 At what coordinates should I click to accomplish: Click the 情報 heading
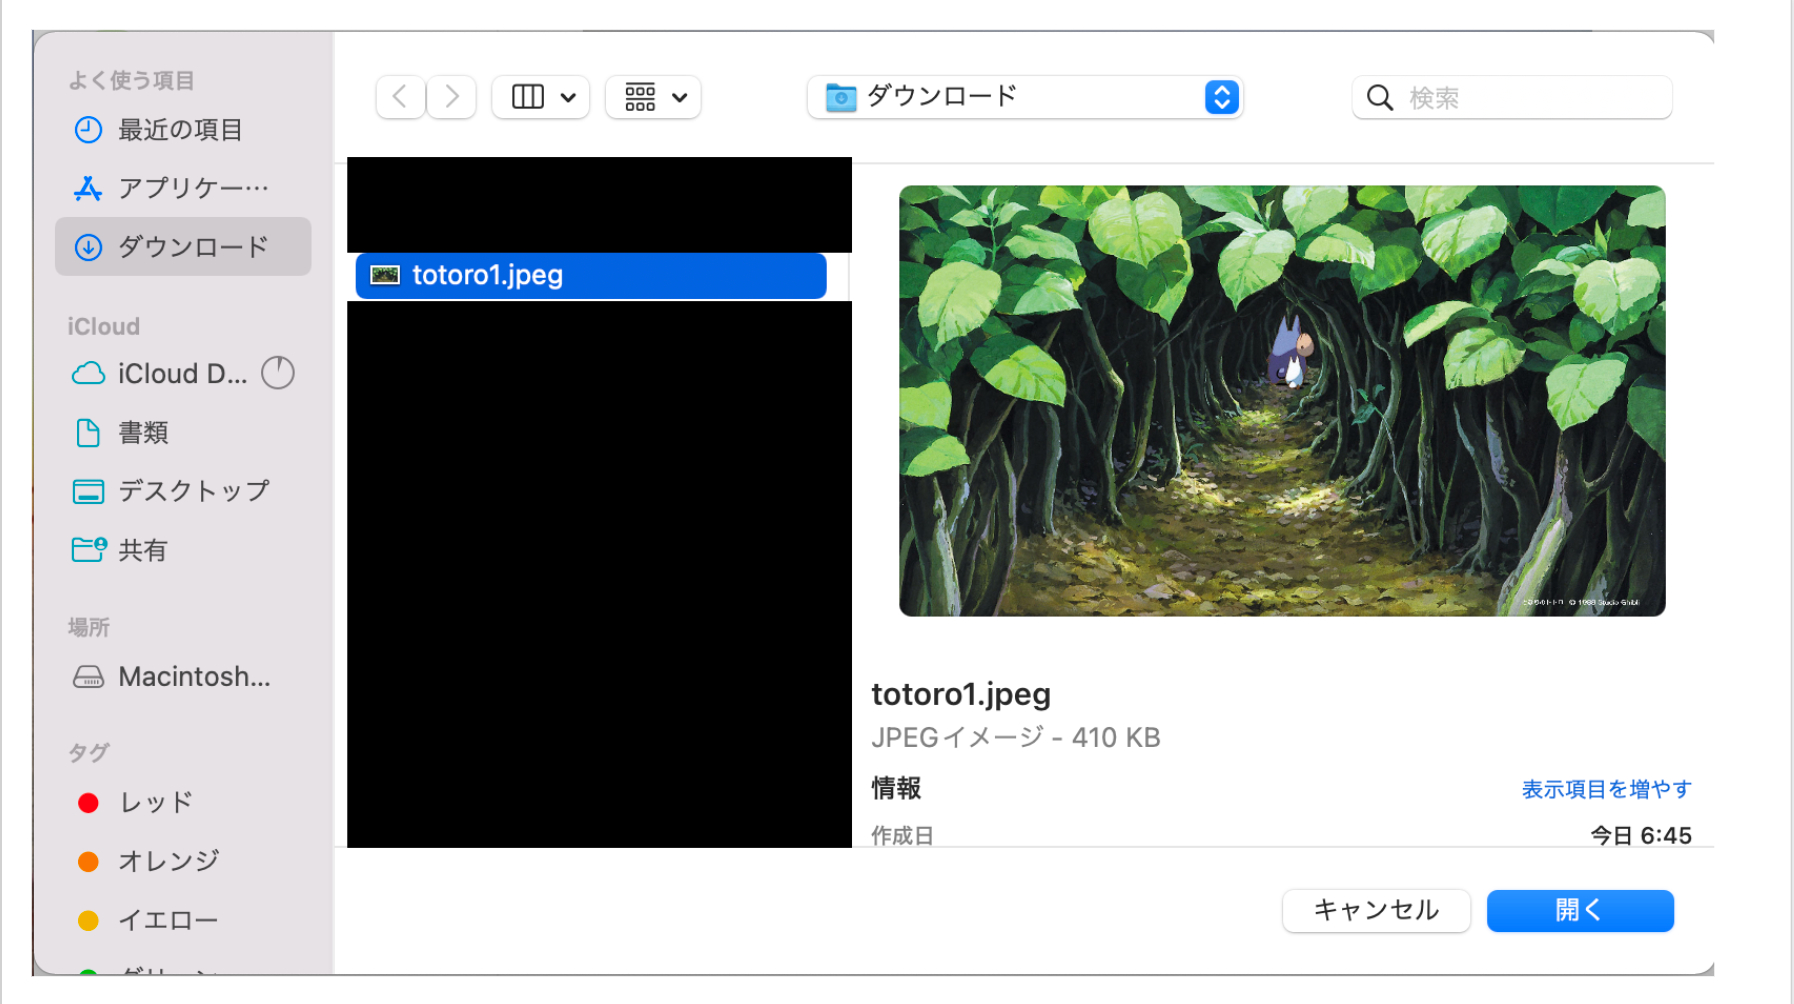[896, 788]
